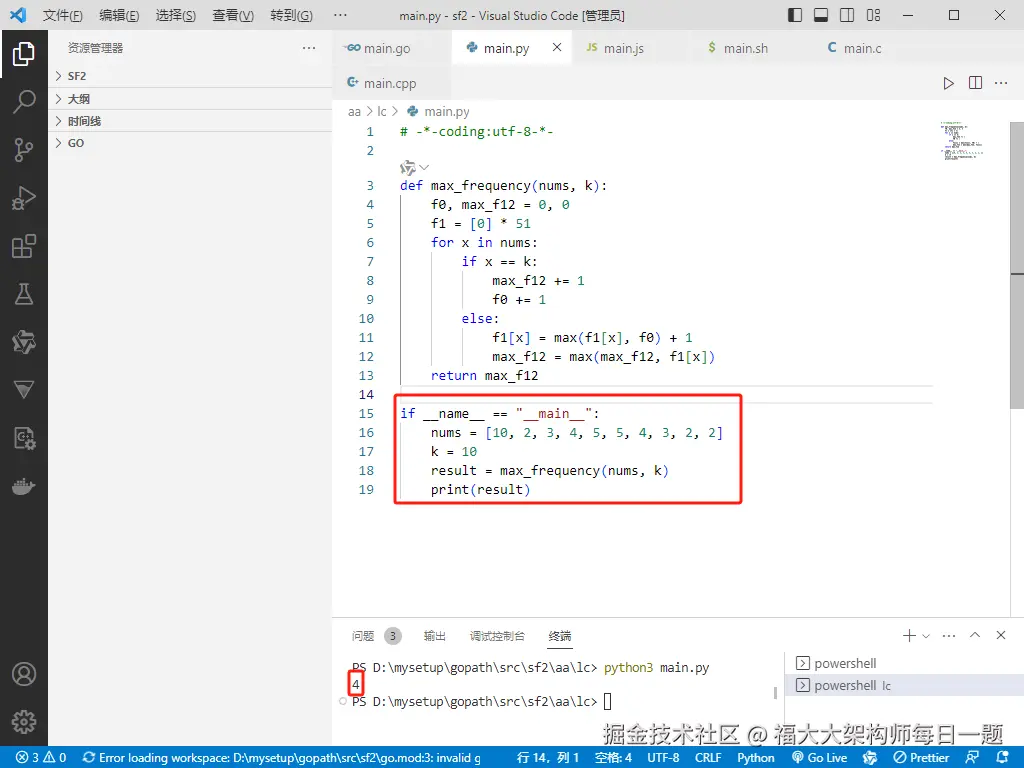Close the terminal panel
The width and height of the screenshot is (1024, 768).
tap(1000, 635)
